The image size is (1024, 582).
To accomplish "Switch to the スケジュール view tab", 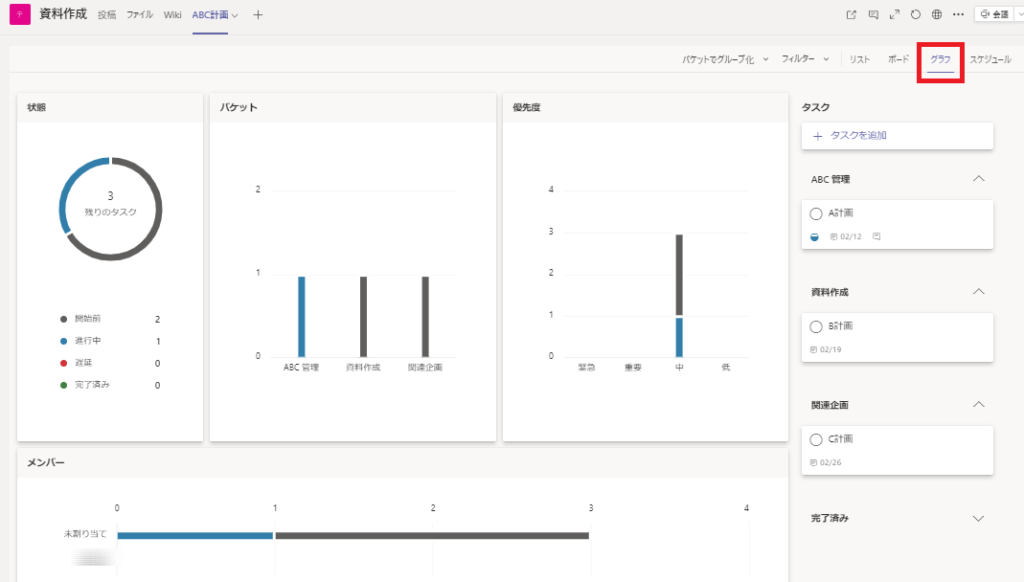I will (x=990, y=60).
